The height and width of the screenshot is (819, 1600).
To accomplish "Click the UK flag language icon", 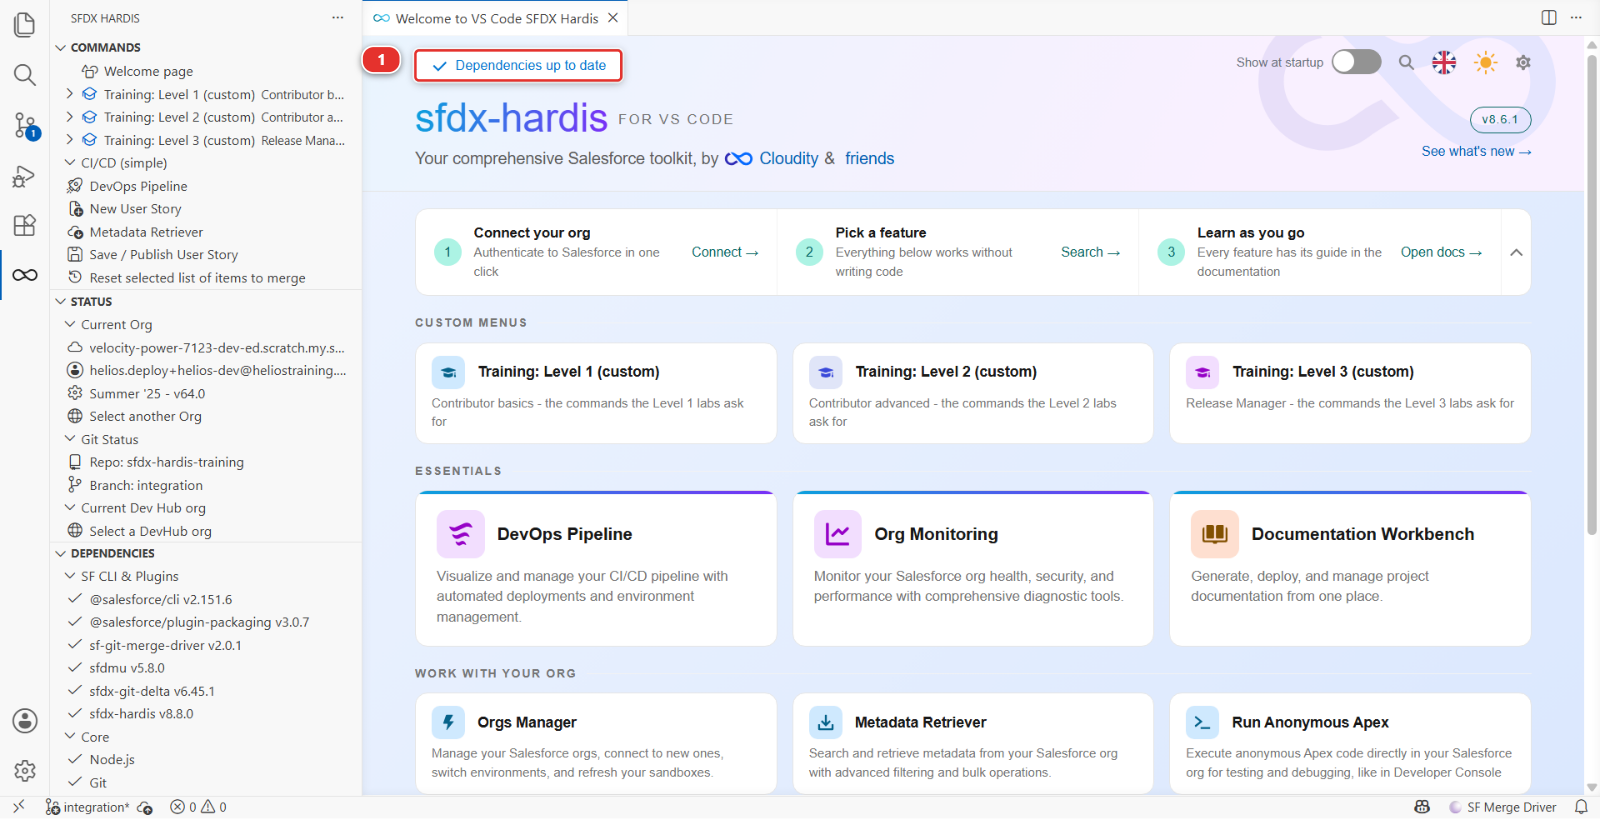I will (x=1444, y=62).
